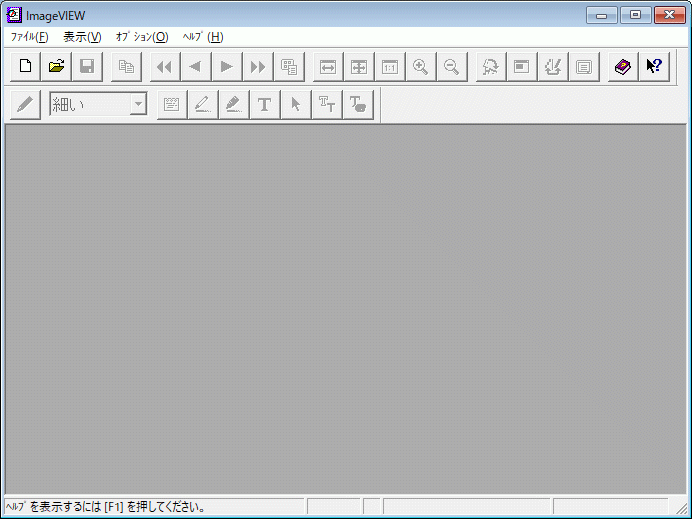Maximize the ImageVIEW window
Screen dimensions: 692x519
coord(636,15)
